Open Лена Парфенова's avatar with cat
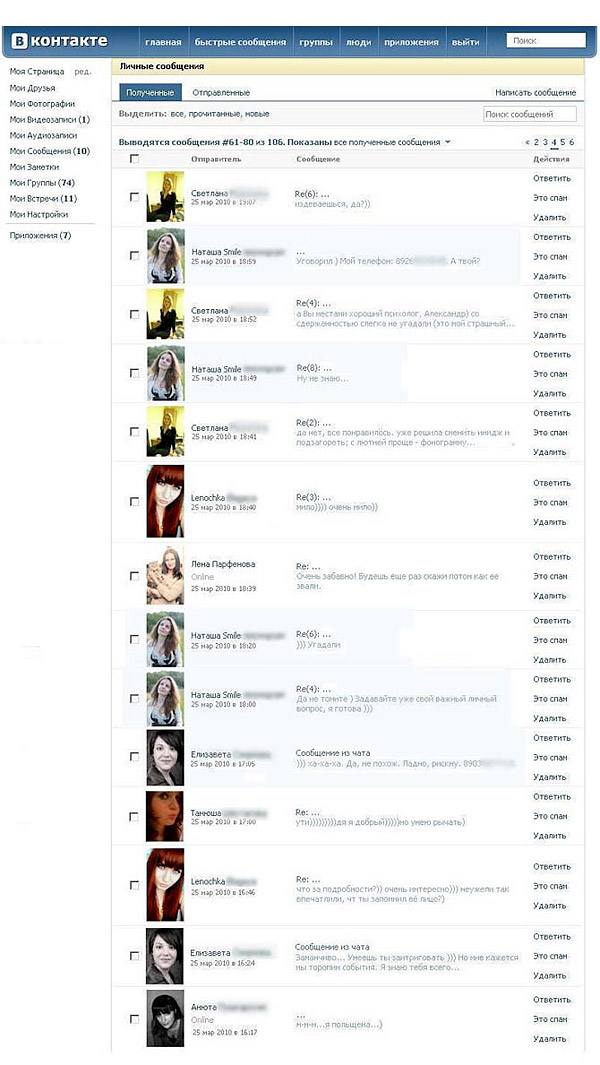The width and height of the screenshot is (600, 1065). point(165,575)
